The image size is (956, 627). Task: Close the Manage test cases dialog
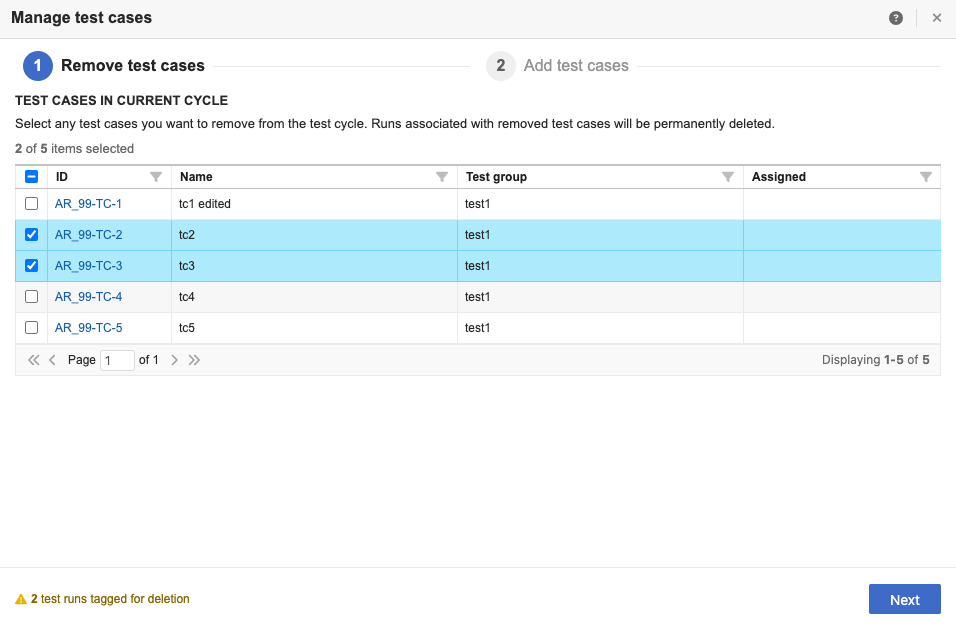pyautogui.click(x=937, y=18)
